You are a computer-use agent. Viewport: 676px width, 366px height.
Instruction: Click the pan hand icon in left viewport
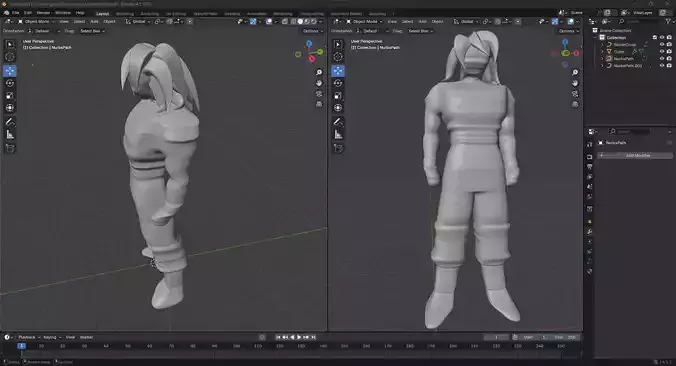point(319,83)
